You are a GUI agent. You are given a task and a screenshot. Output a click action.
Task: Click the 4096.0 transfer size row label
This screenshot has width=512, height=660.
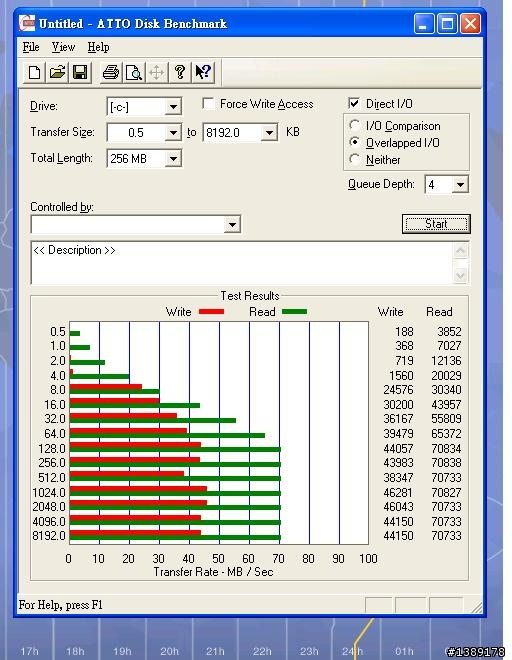(49, 522)
